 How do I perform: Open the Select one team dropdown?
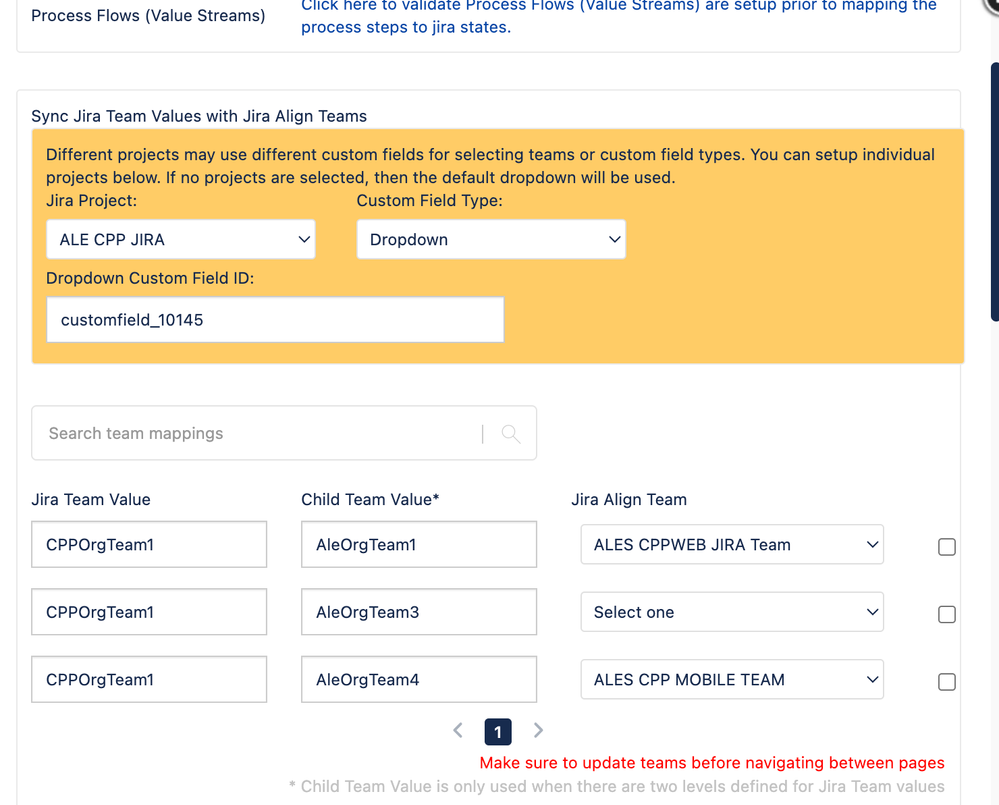732,612
